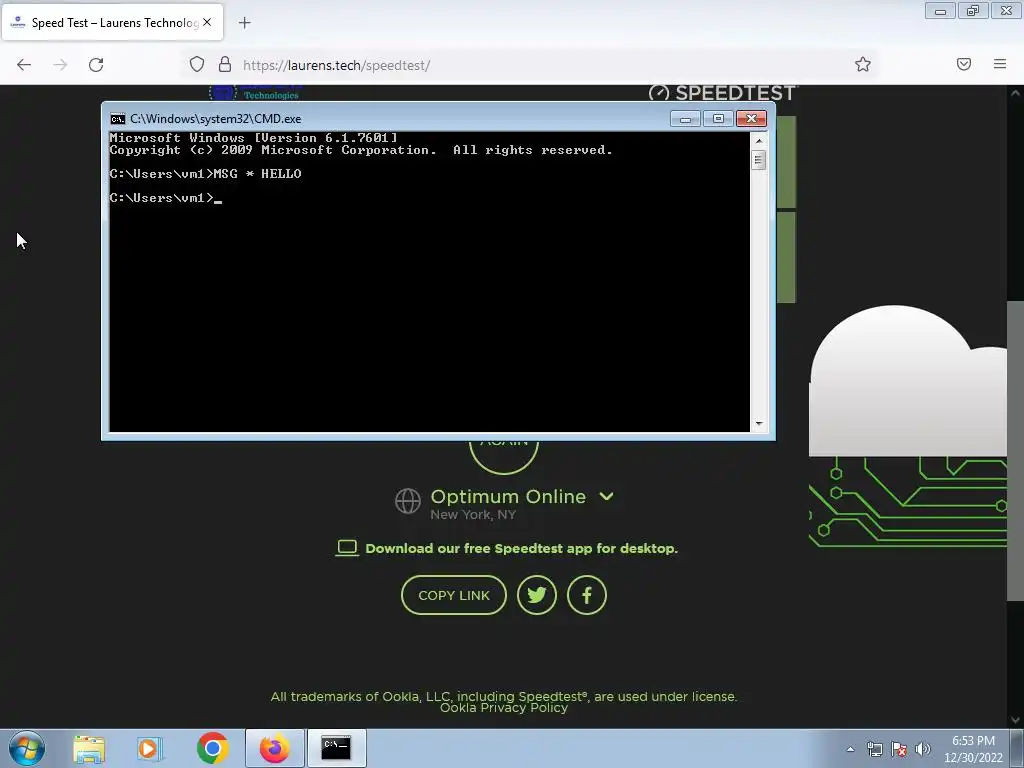Screen dimensions: 1024x768
Task: Reload the page with the refresh icon
Action: [x=96, y=65]
